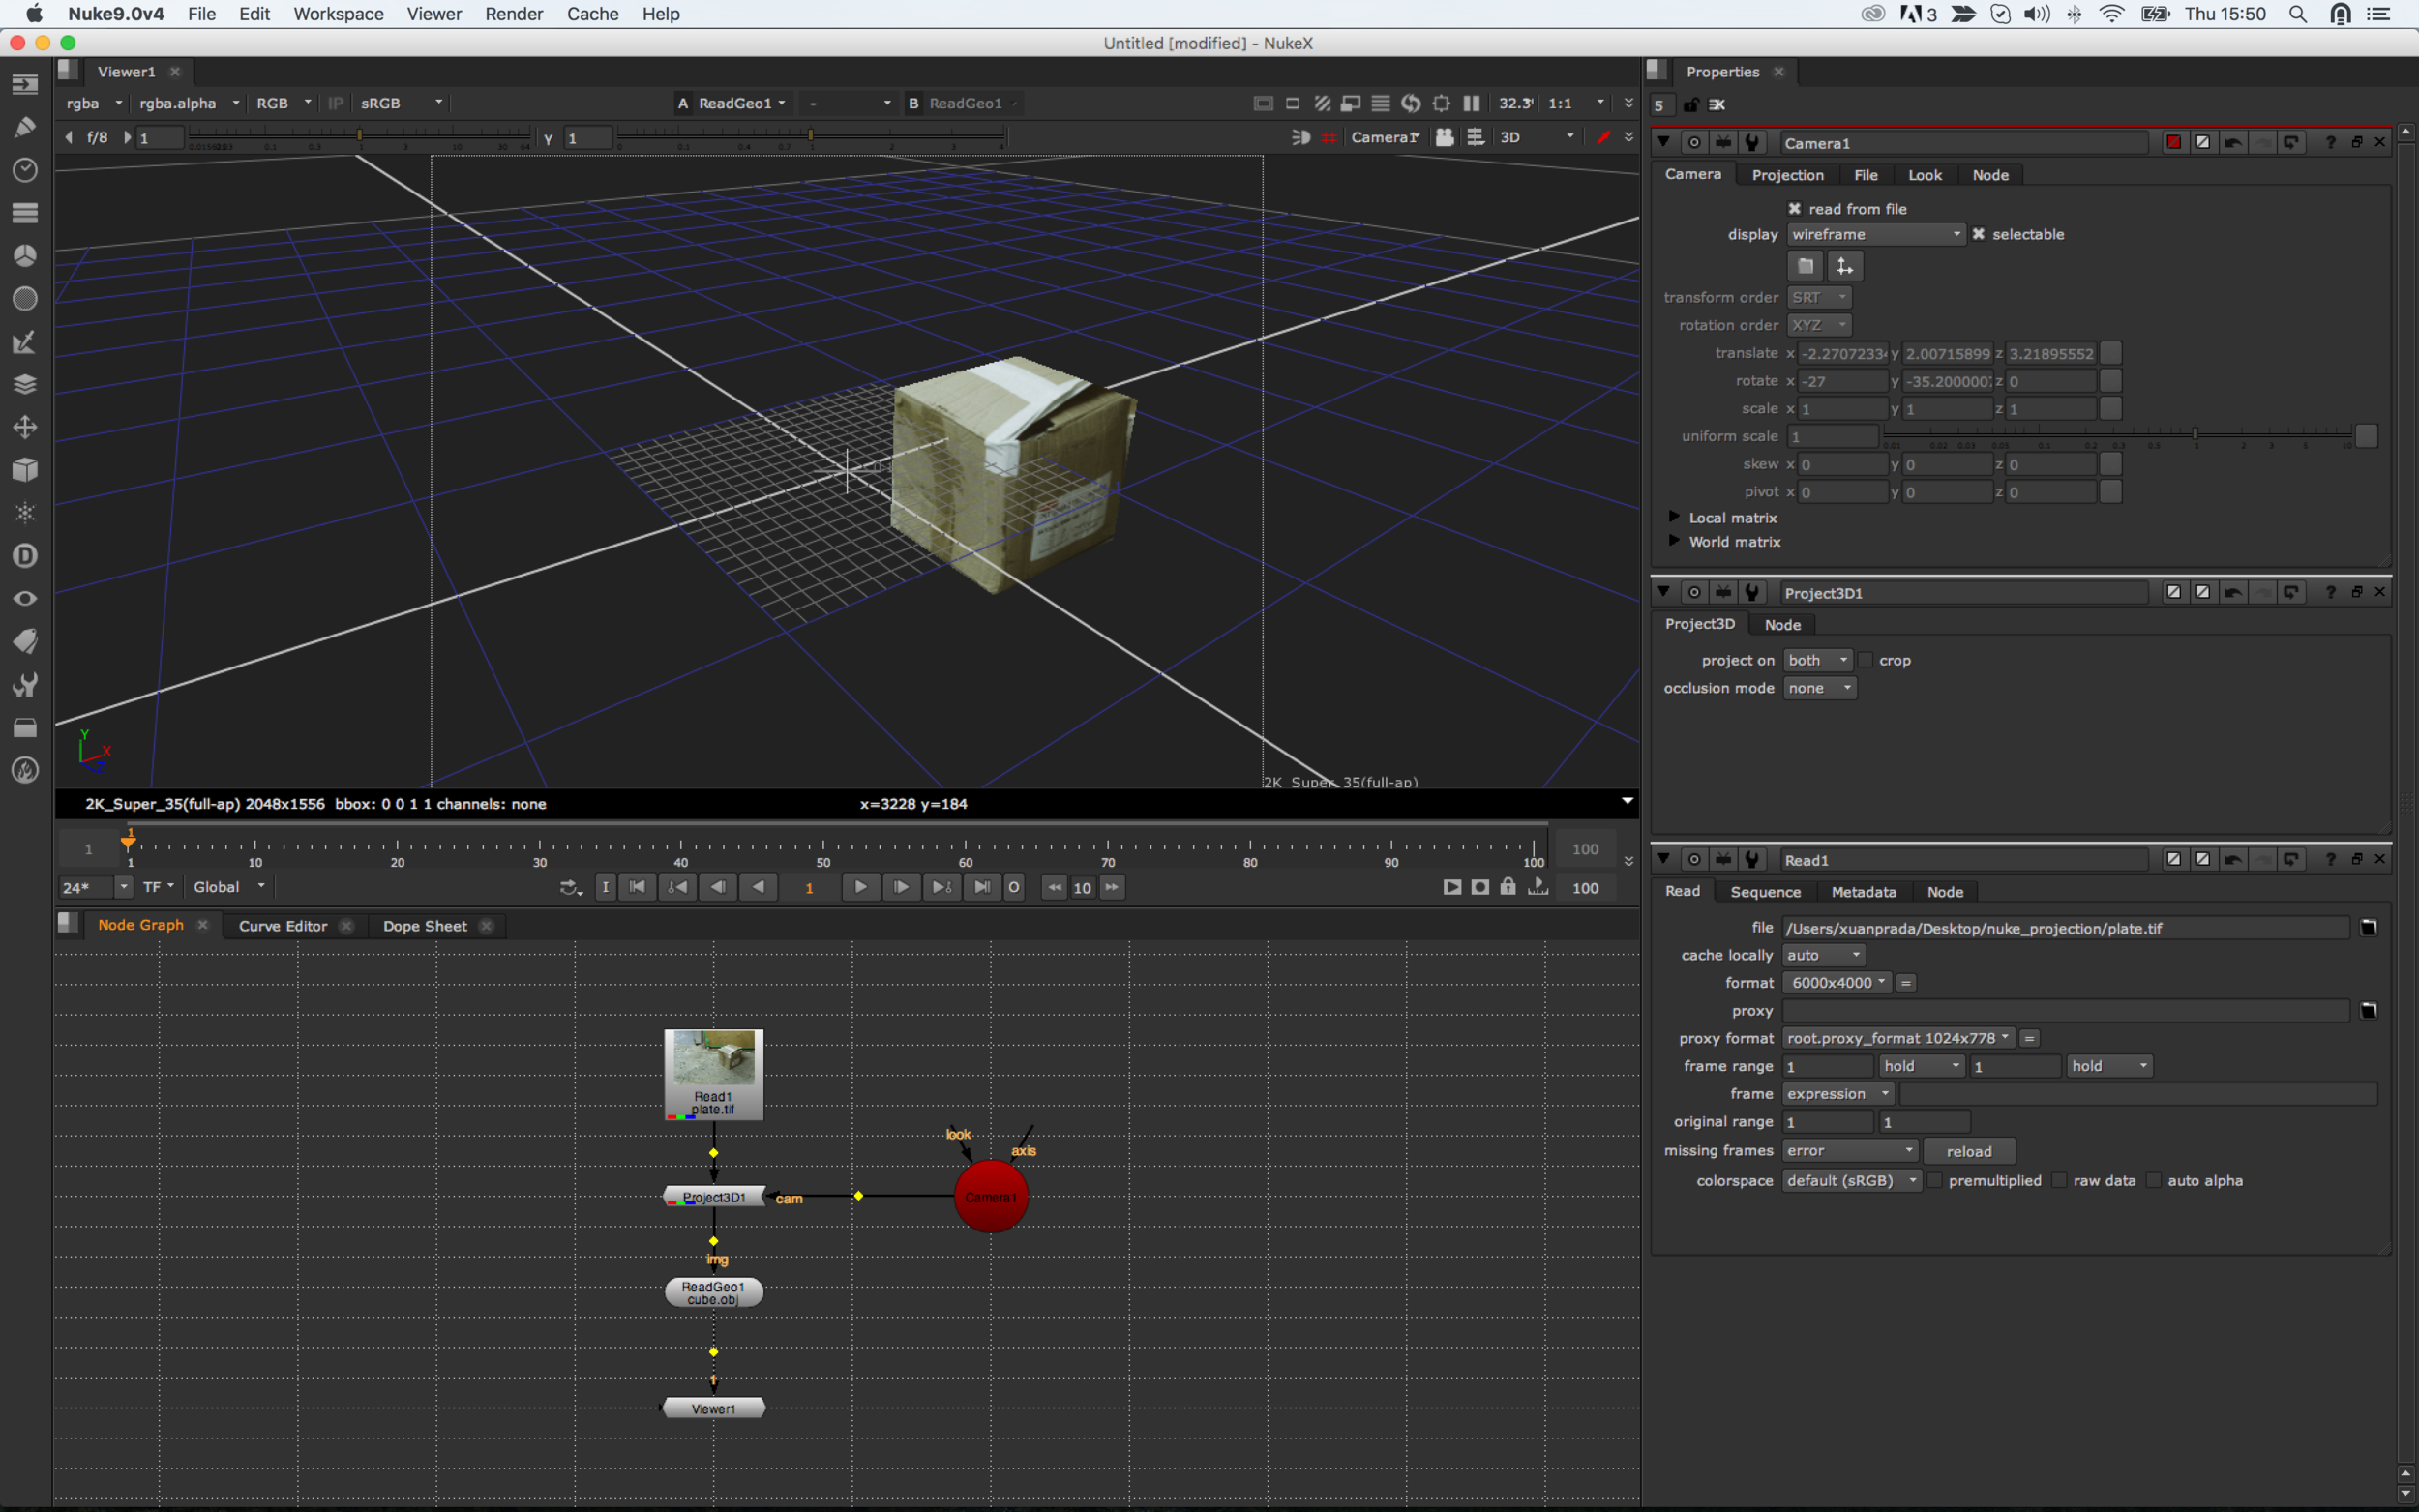Open the display wireframe dropdown

(x=1875, y=234)
